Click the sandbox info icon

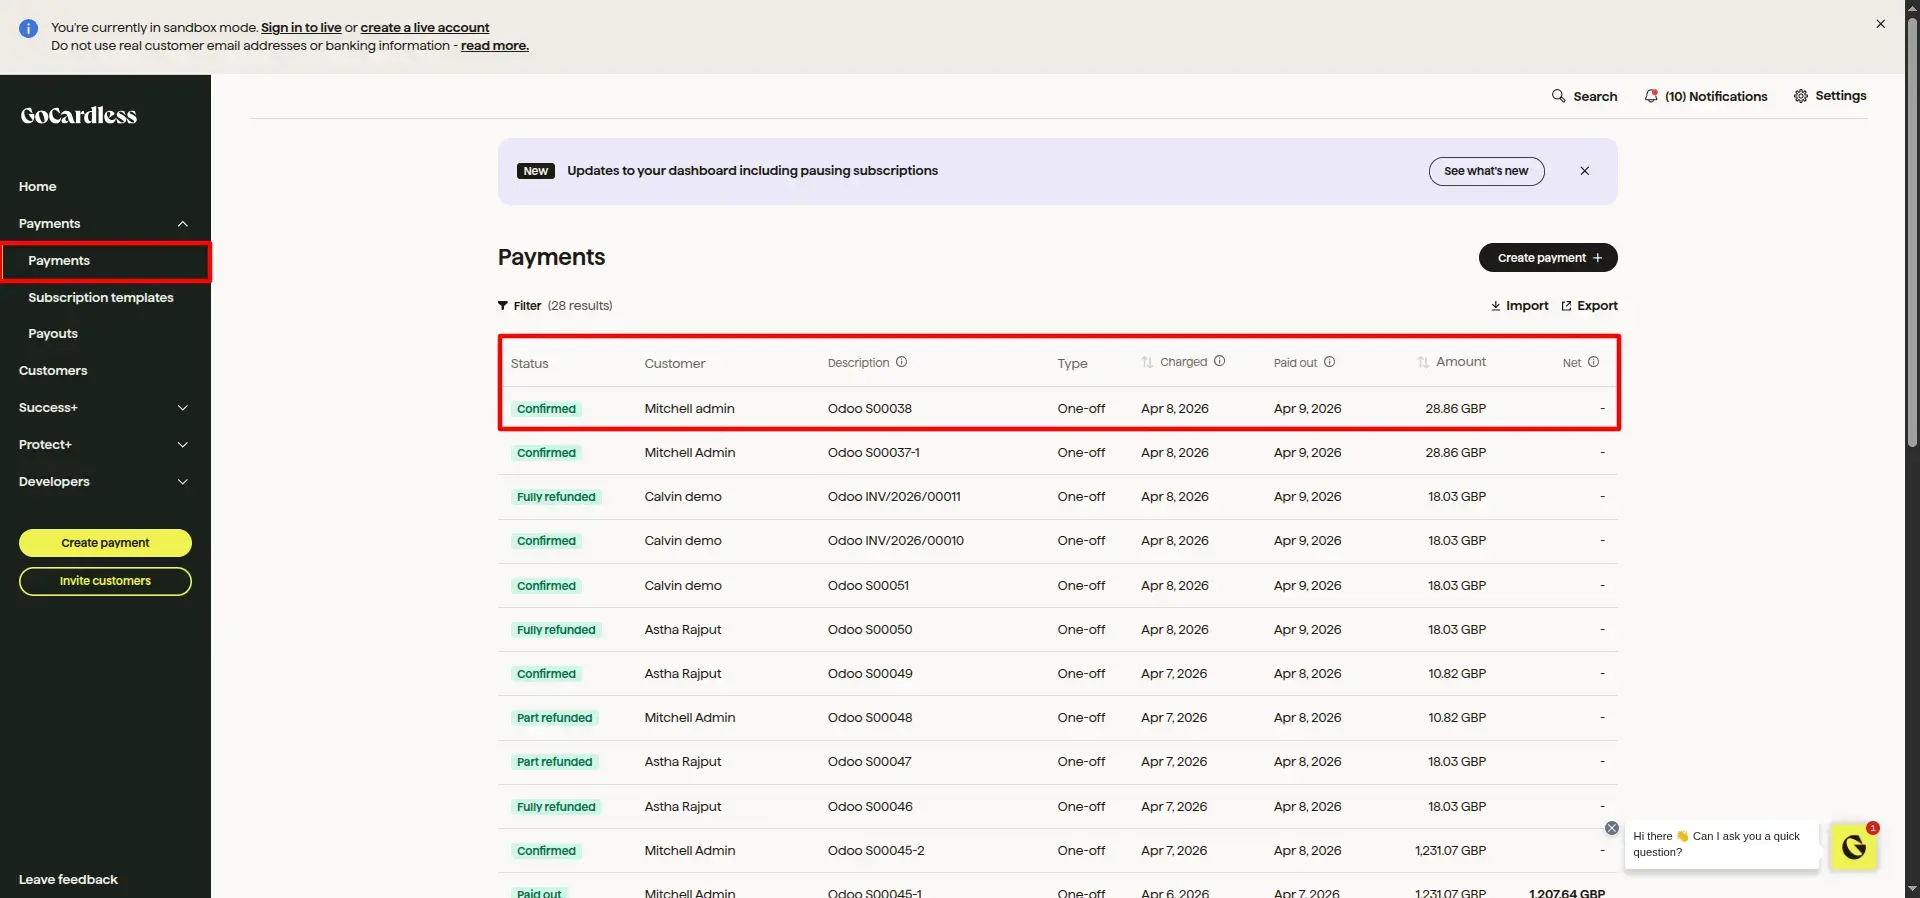tap(29, 28)
